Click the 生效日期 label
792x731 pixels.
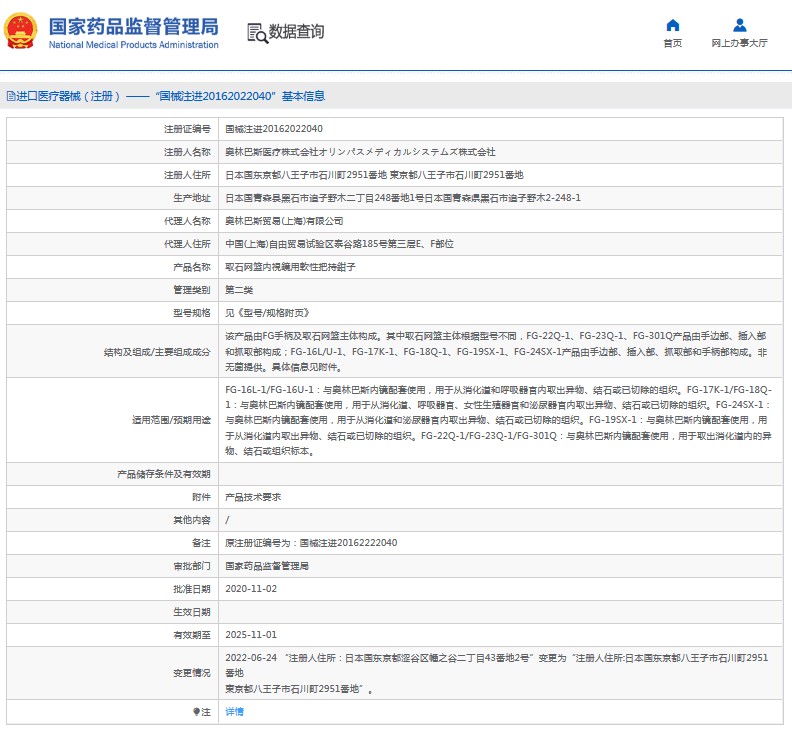point(192,612)
